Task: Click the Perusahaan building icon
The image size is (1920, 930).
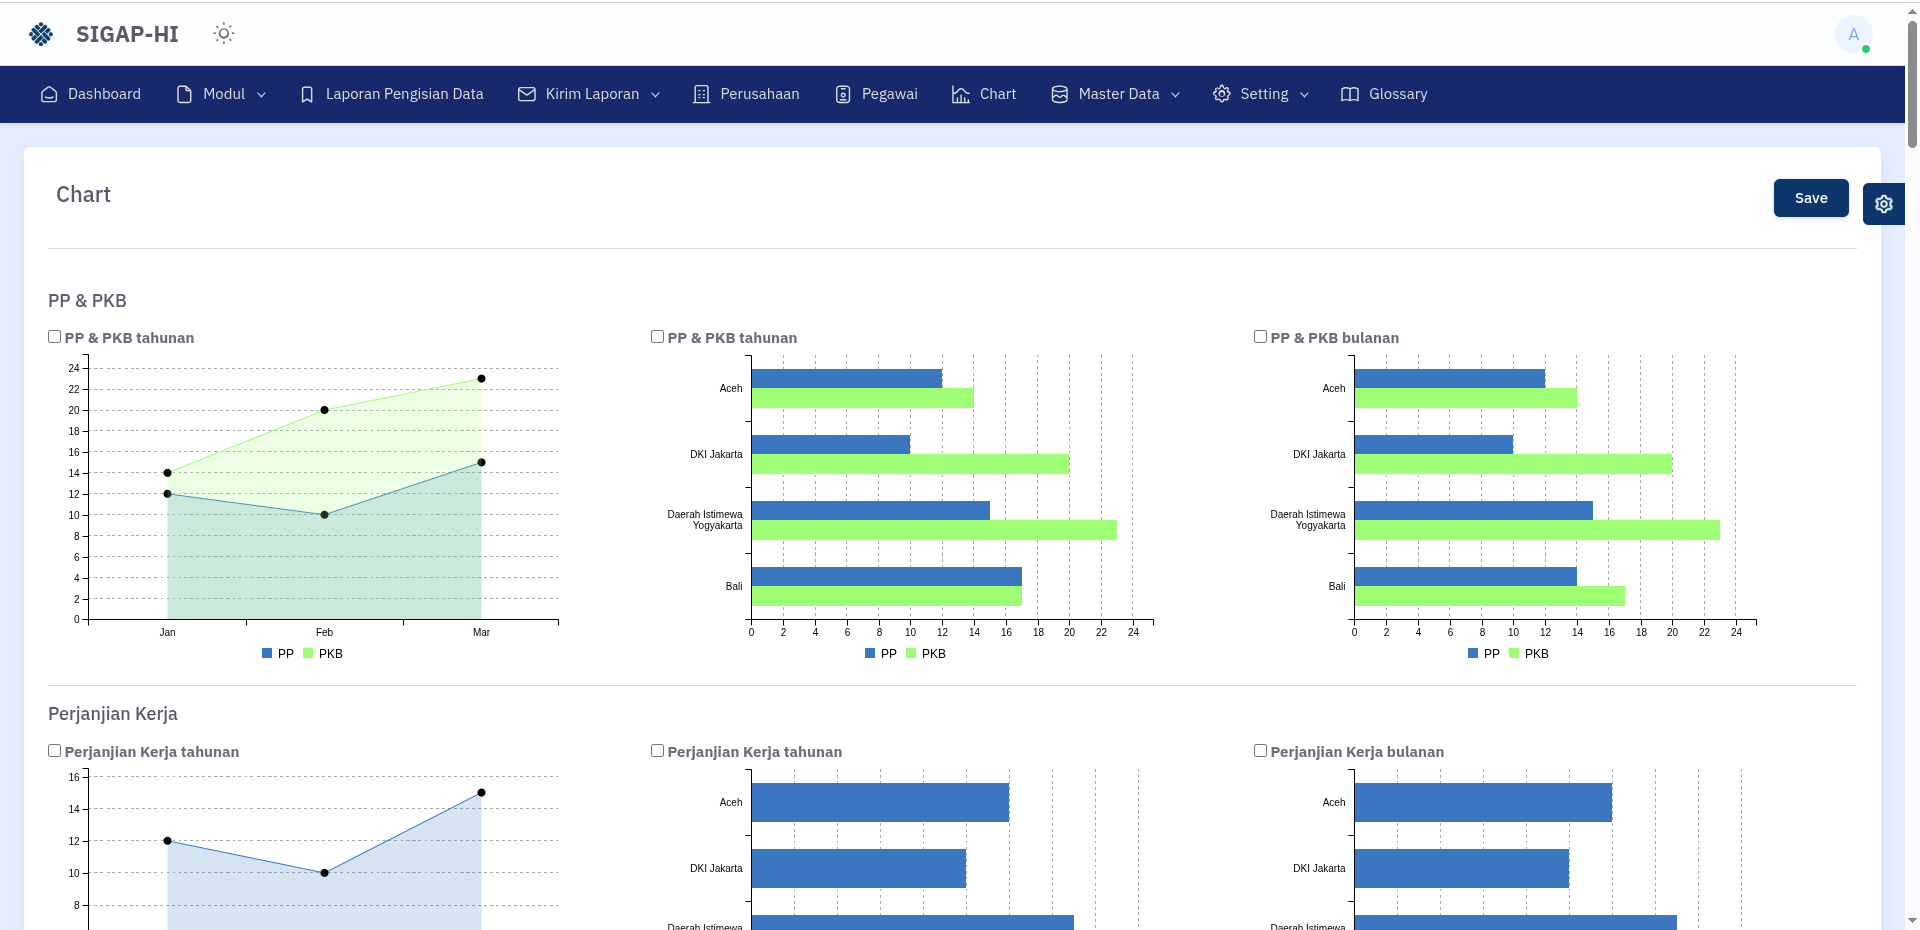Action: pyautogui.click(x=701, y=94)
